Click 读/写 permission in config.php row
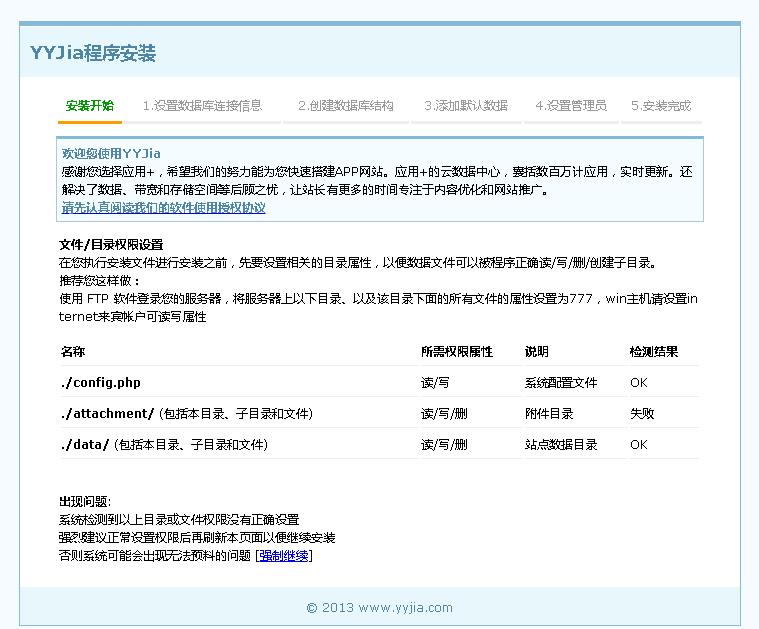 coord(435,383)
